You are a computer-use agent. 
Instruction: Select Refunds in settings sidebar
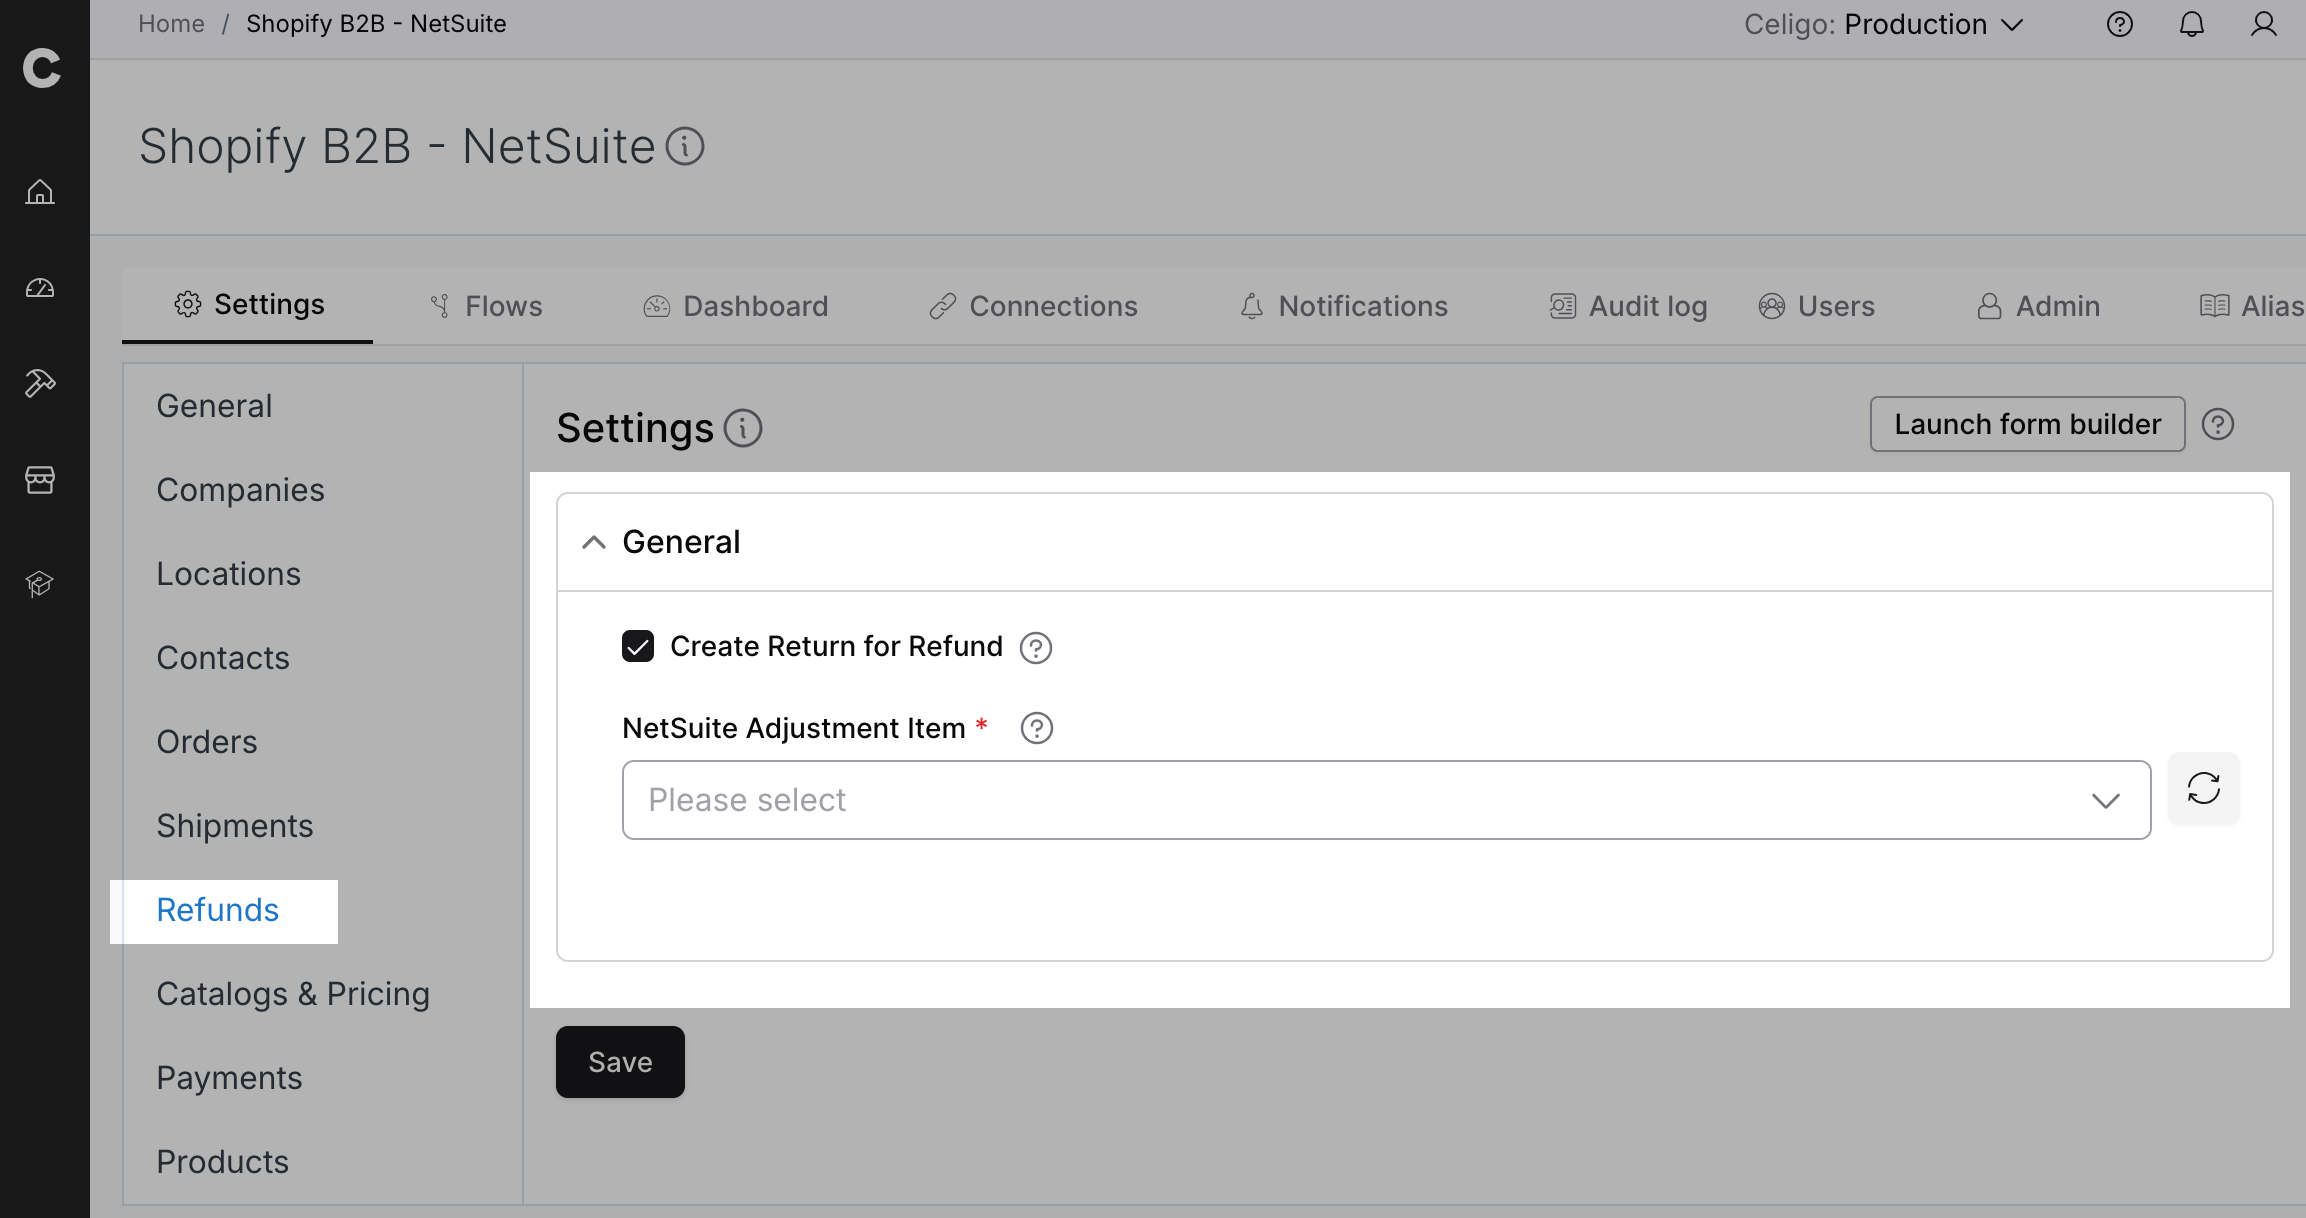(x=217, y=910)
